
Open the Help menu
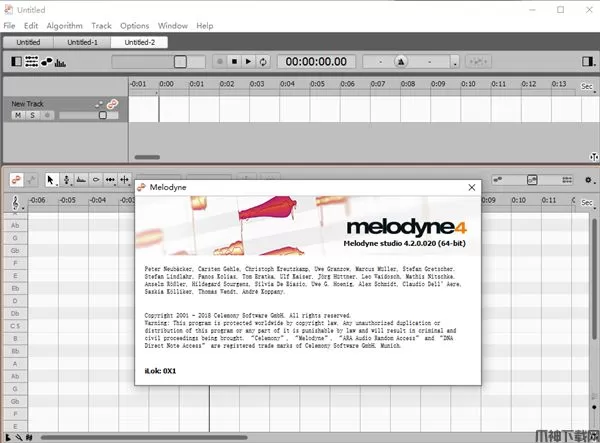click(x=205, y=26)
